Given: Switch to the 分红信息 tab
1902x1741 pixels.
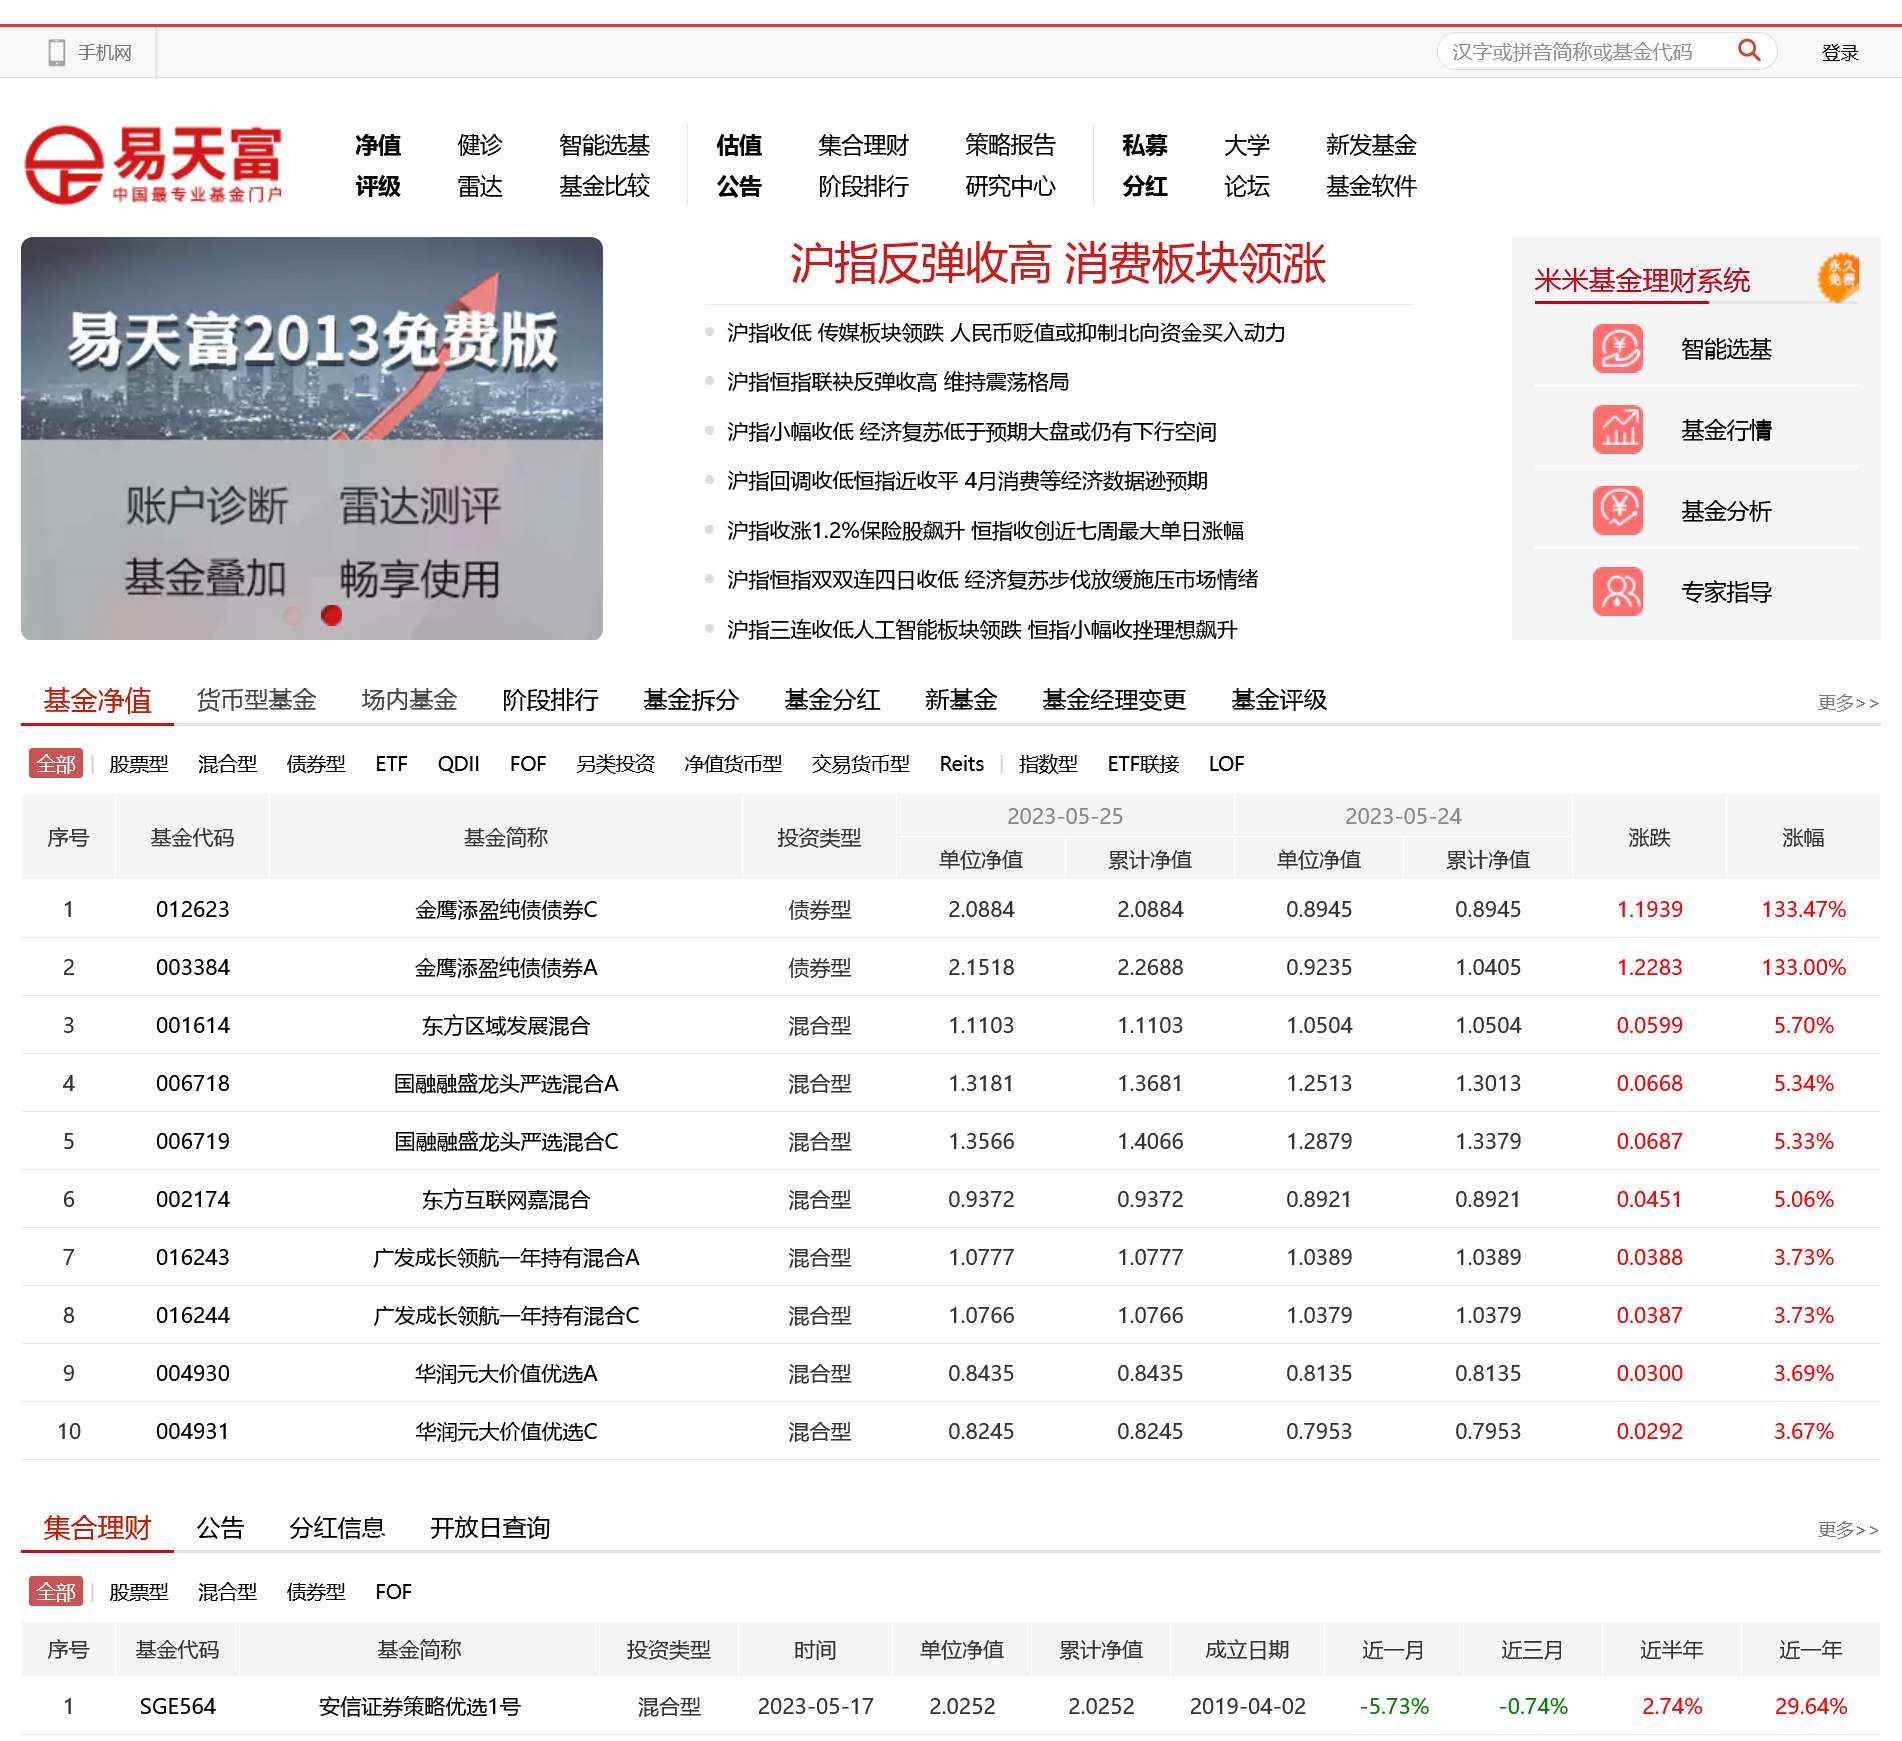Looking at the screenshot, I should pos(337,1528).
